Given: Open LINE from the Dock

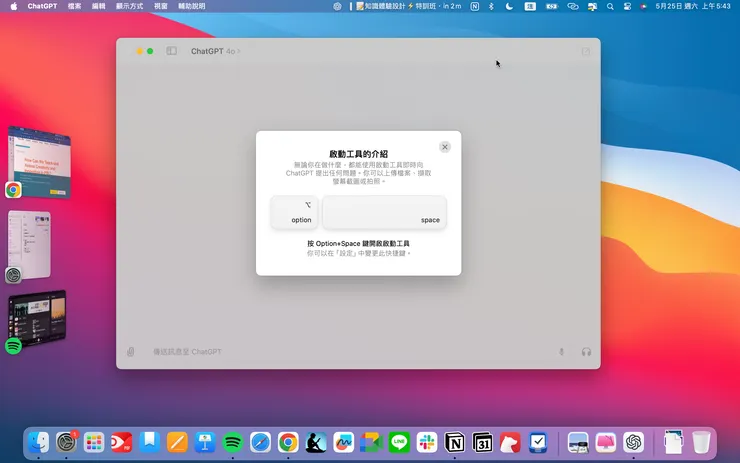Looking at the screenshot, I should click(x=399, y=442).
